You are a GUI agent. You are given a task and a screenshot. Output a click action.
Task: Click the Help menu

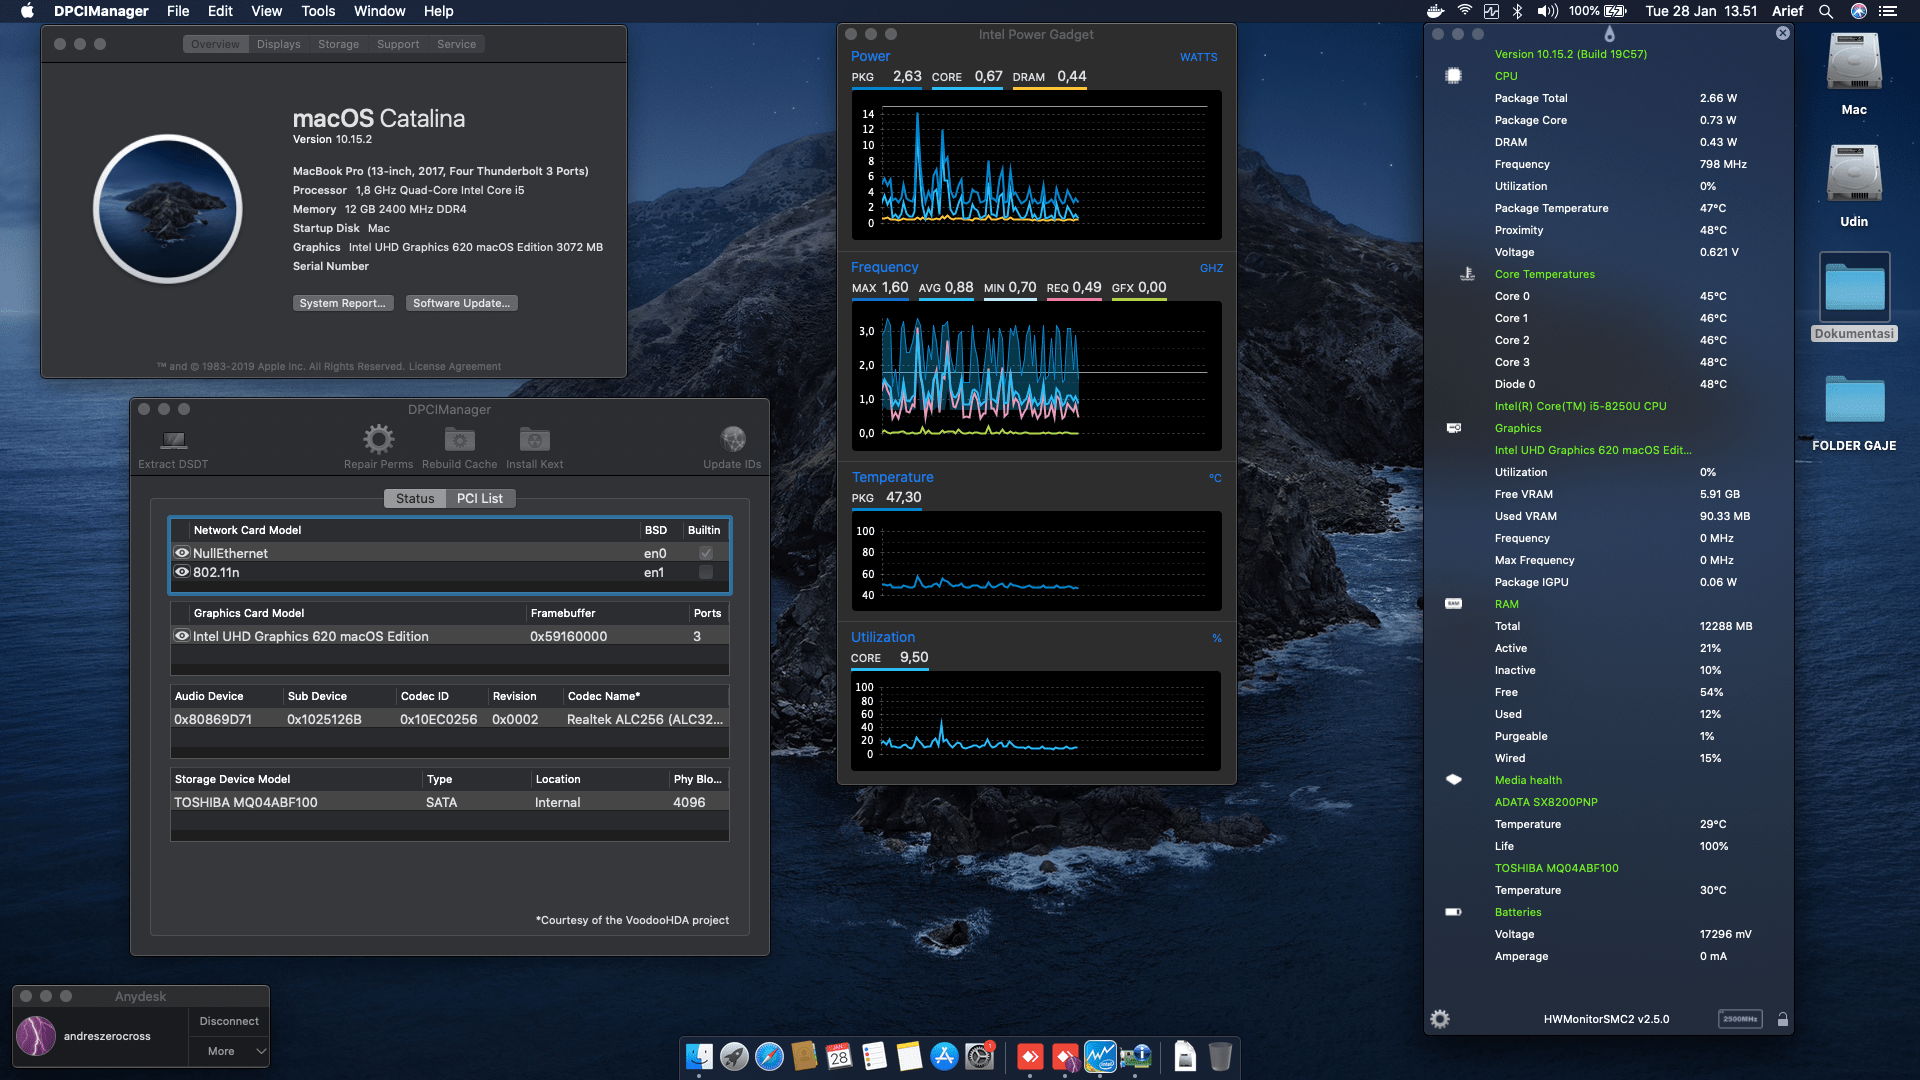[x=438, y=11]
